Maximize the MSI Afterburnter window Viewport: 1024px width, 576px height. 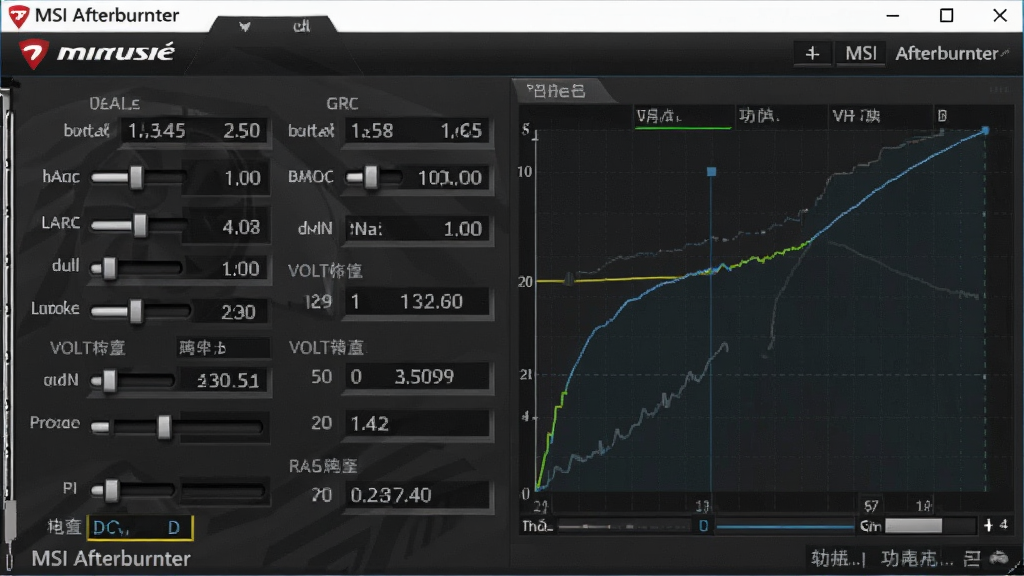[x=946, y=16]
